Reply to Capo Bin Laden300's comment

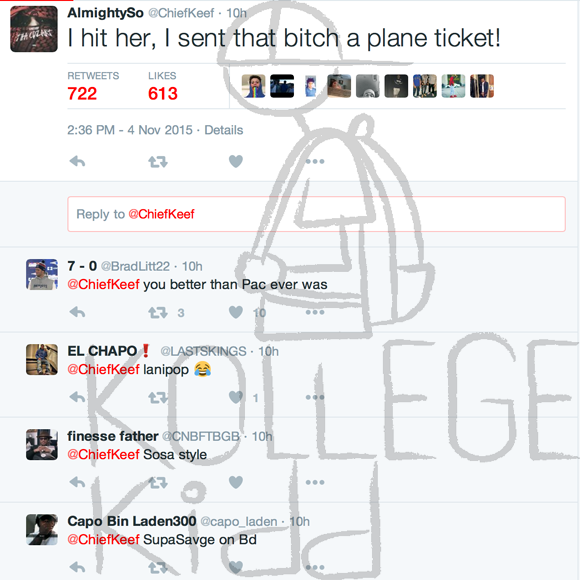pyautogui.click(x=77, y=567)
